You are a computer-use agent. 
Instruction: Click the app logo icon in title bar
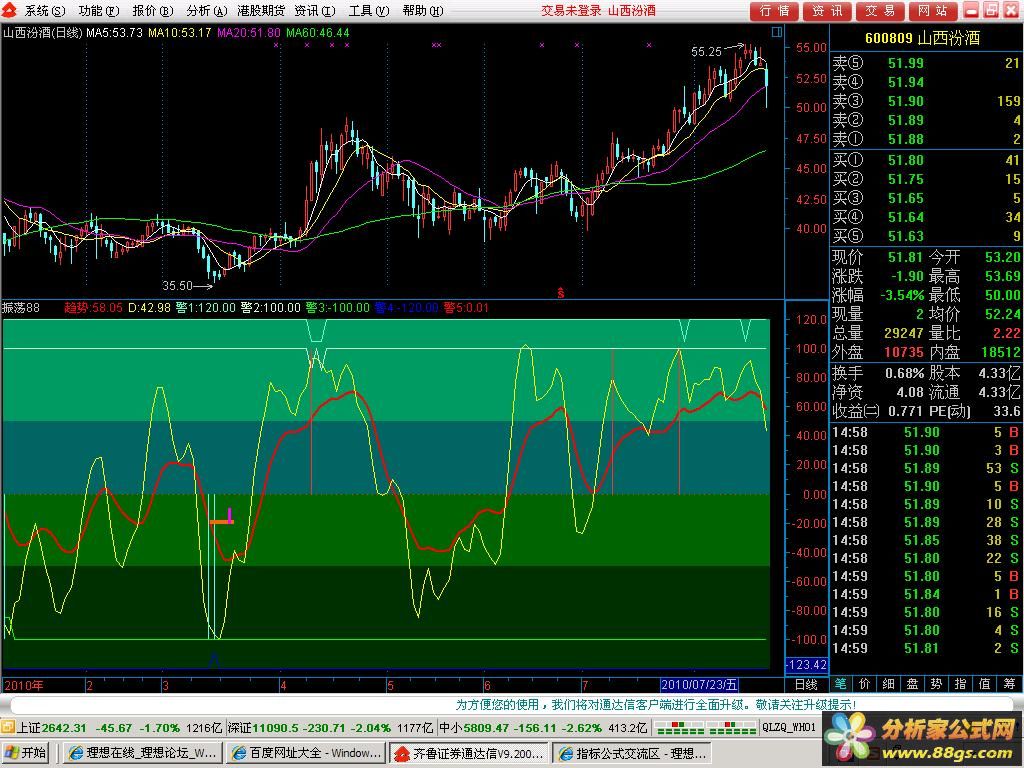pyautogui.click(x=10, y=10)
